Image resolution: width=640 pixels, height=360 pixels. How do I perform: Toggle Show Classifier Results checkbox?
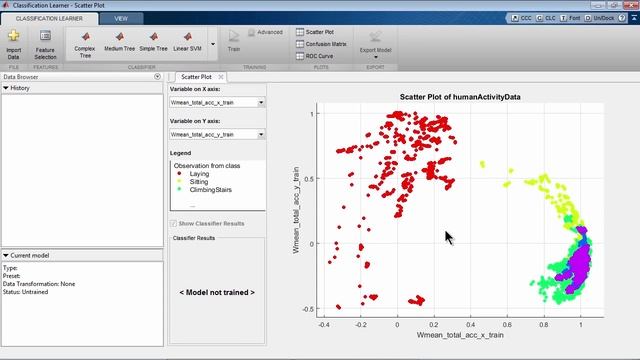pos(173,224)
